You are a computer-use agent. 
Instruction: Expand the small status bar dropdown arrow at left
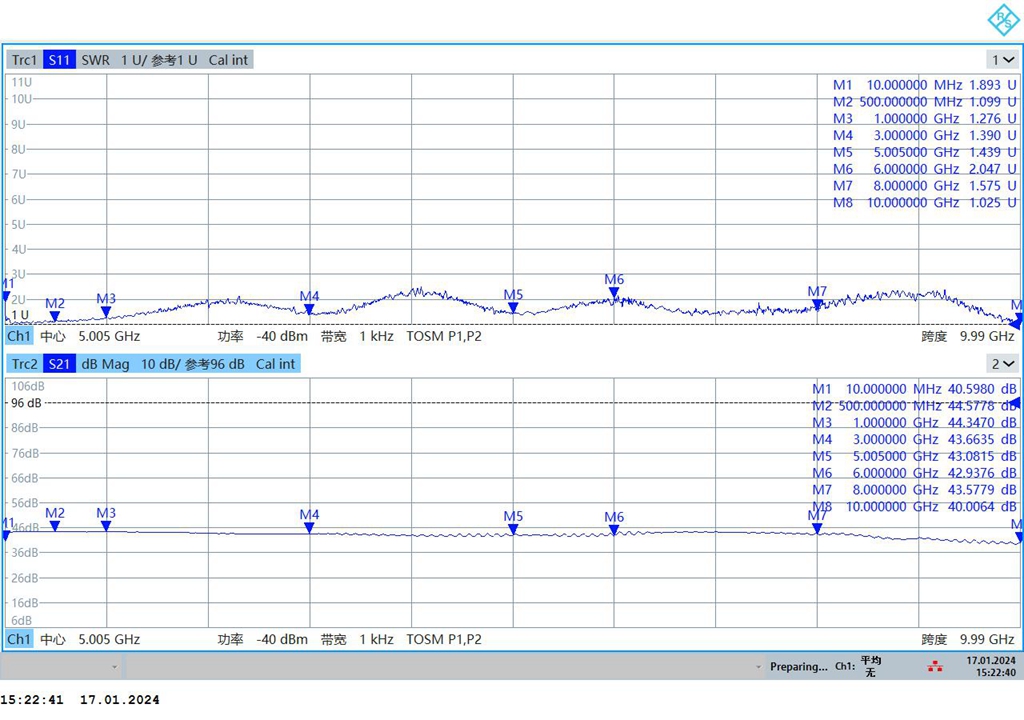(x=114, y=667)
